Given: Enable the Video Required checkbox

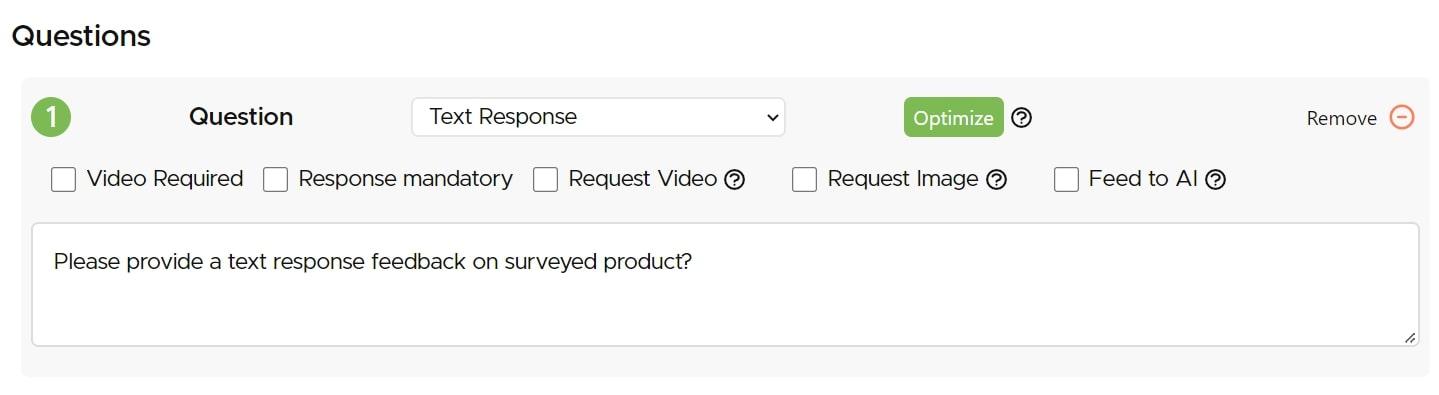Looking at the screenshot, I should coord(63,179).
